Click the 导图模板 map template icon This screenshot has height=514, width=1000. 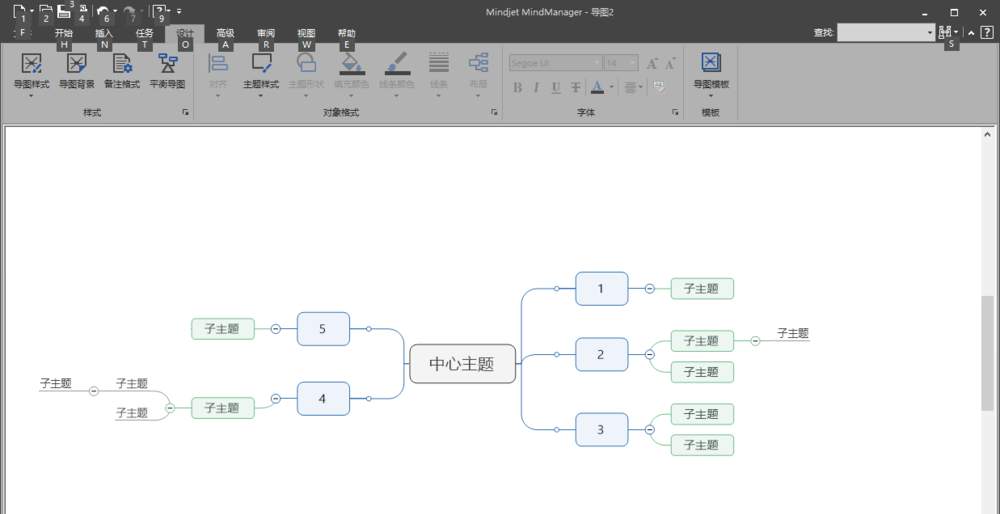711,62
